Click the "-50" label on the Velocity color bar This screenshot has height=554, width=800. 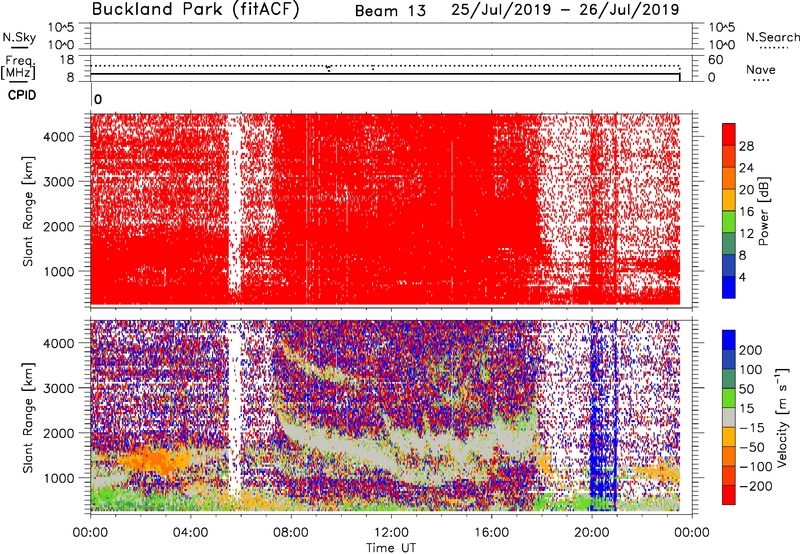(752, 447)
